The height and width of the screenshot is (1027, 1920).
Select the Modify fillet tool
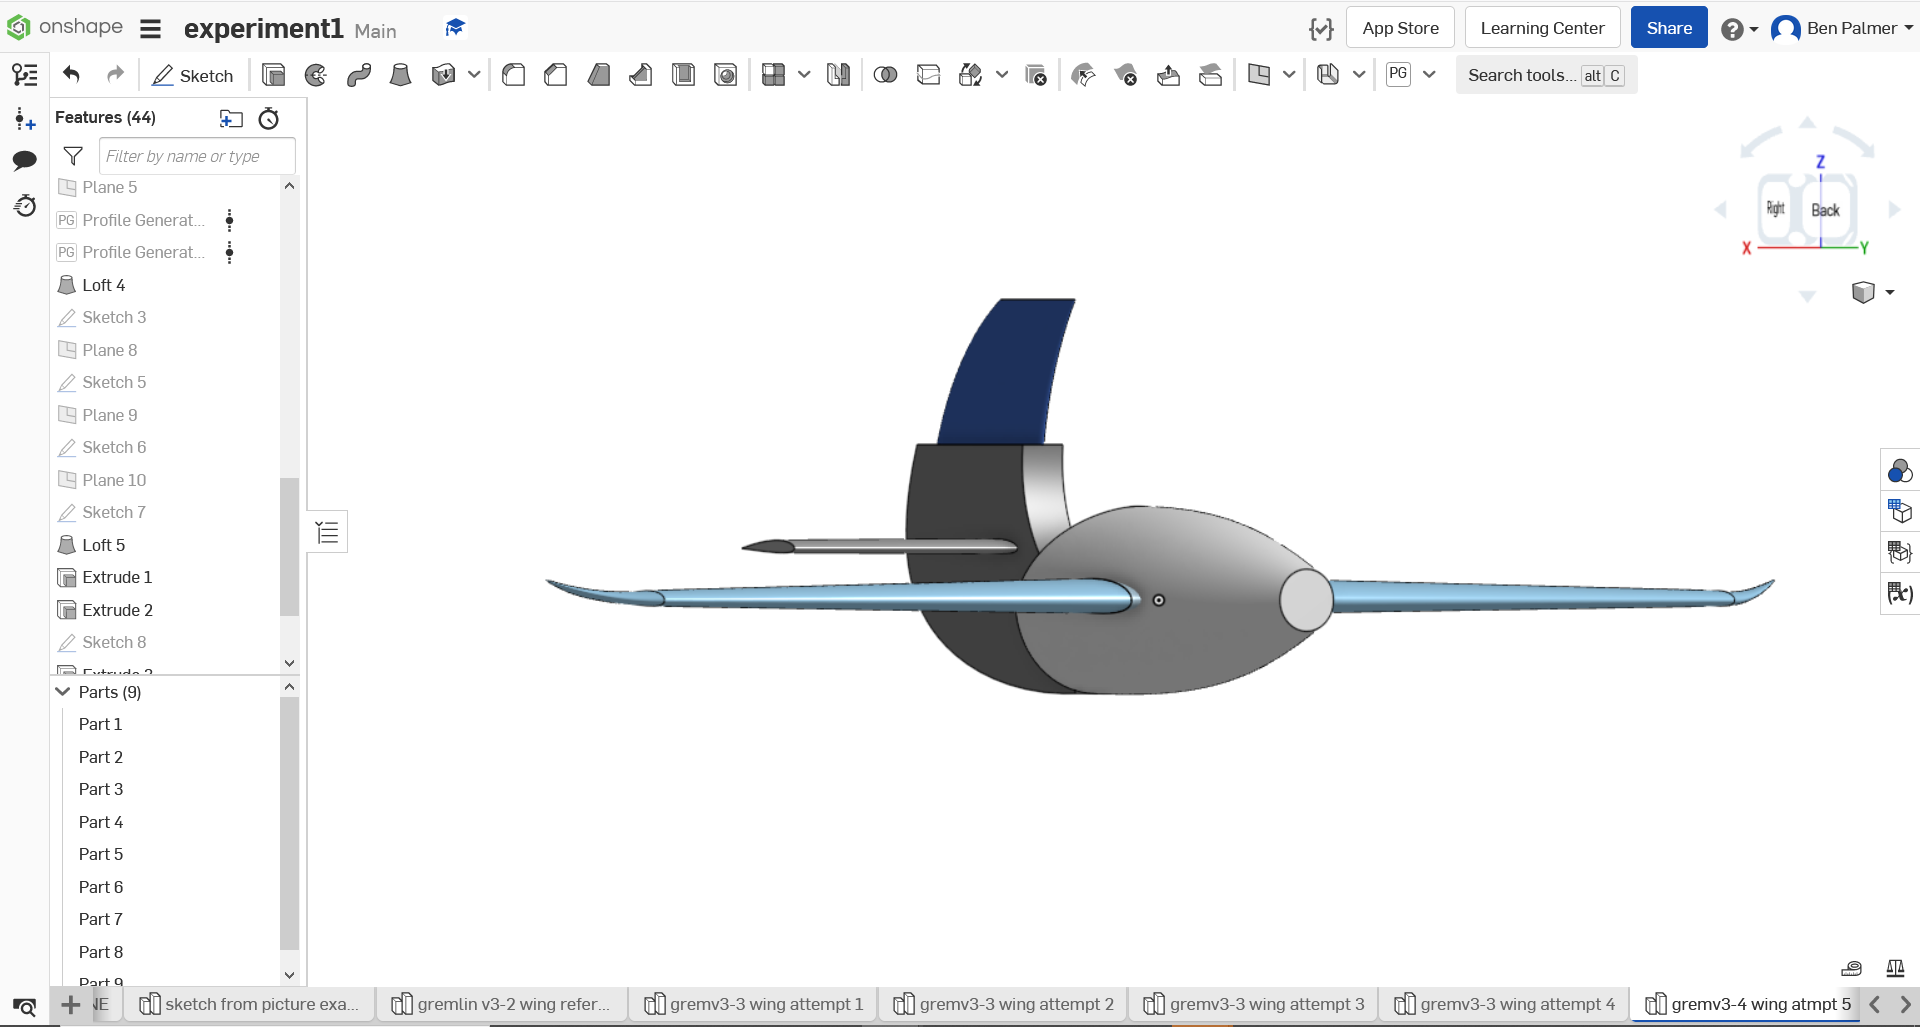1083,75
